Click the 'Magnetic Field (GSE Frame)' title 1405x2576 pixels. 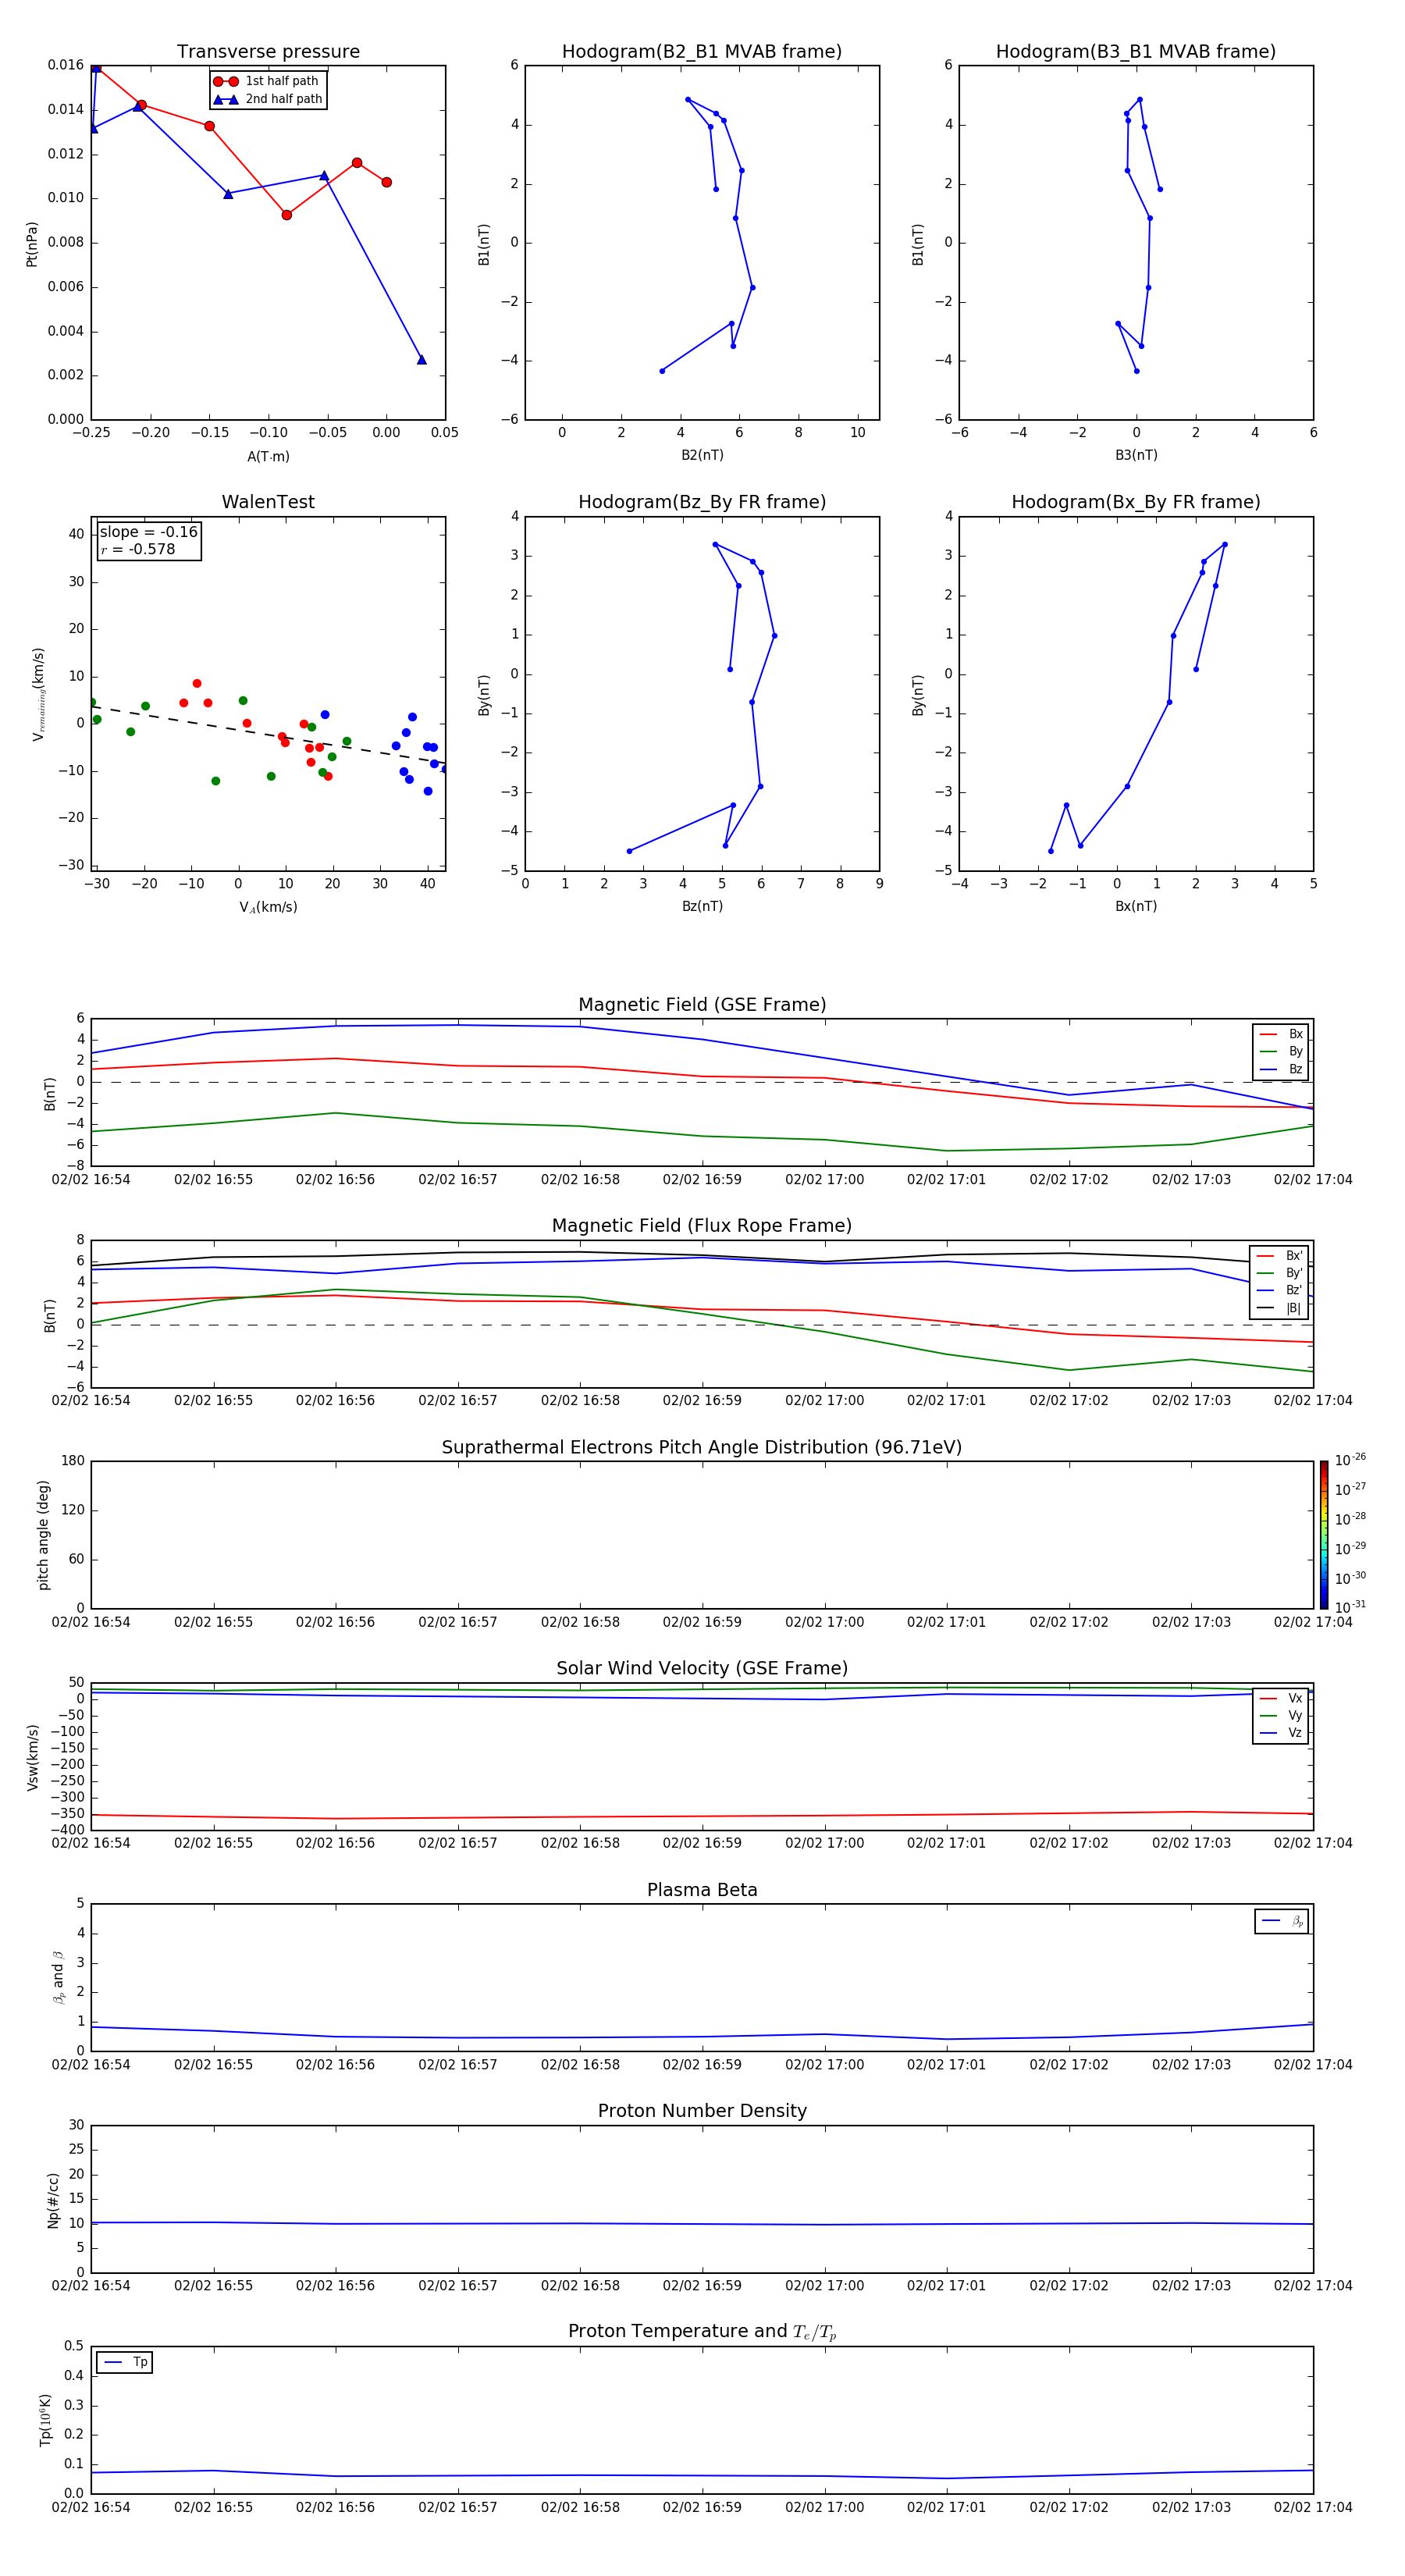point(702,1005)
